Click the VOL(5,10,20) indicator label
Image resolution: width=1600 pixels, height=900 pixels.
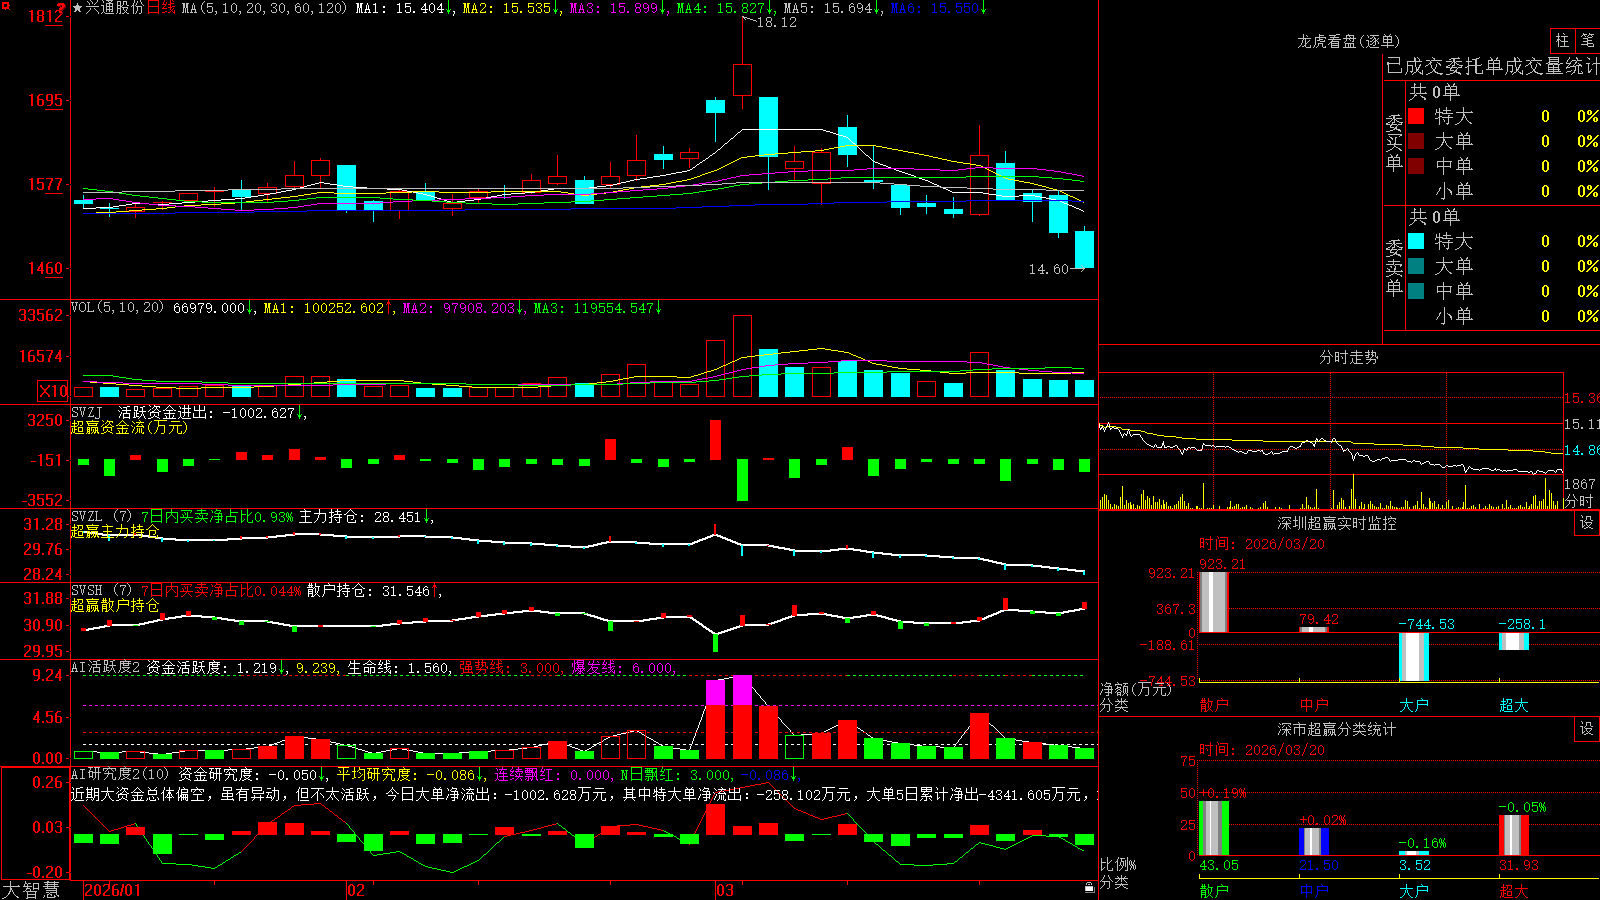[x=117, y=308]
